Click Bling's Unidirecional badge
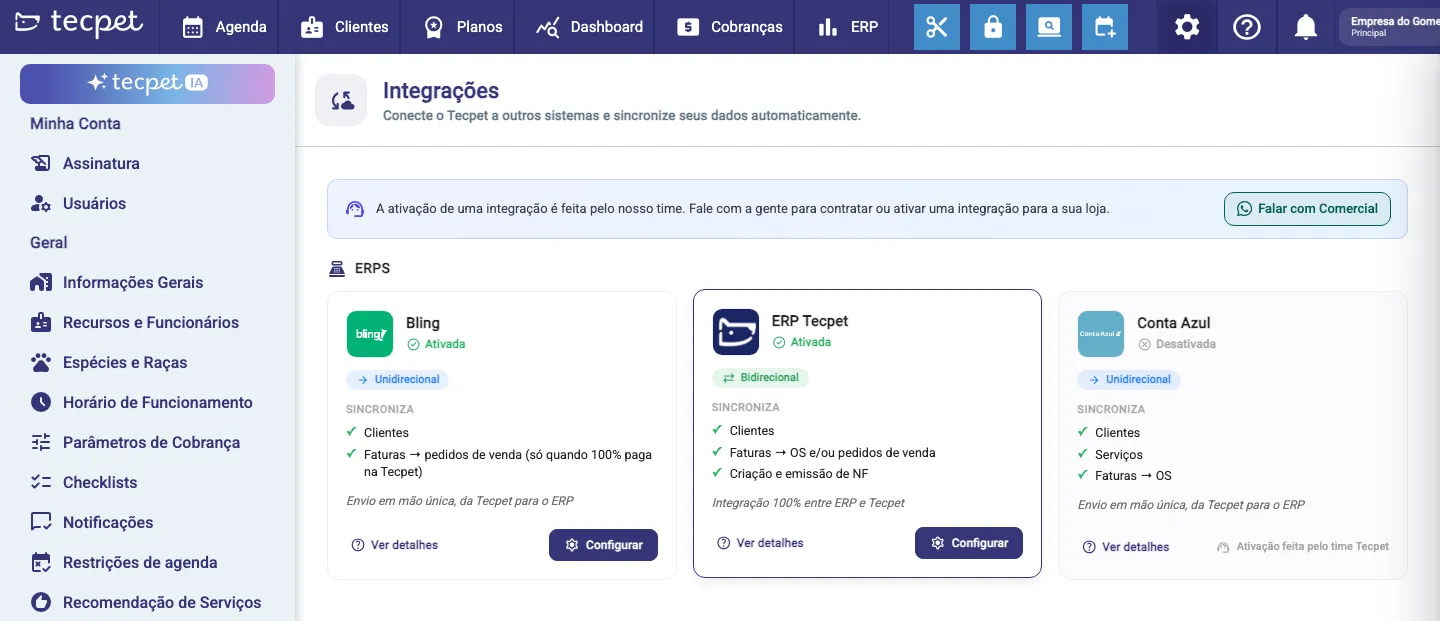This screenshot has height=621, width=1440. [x=398, y=380]
